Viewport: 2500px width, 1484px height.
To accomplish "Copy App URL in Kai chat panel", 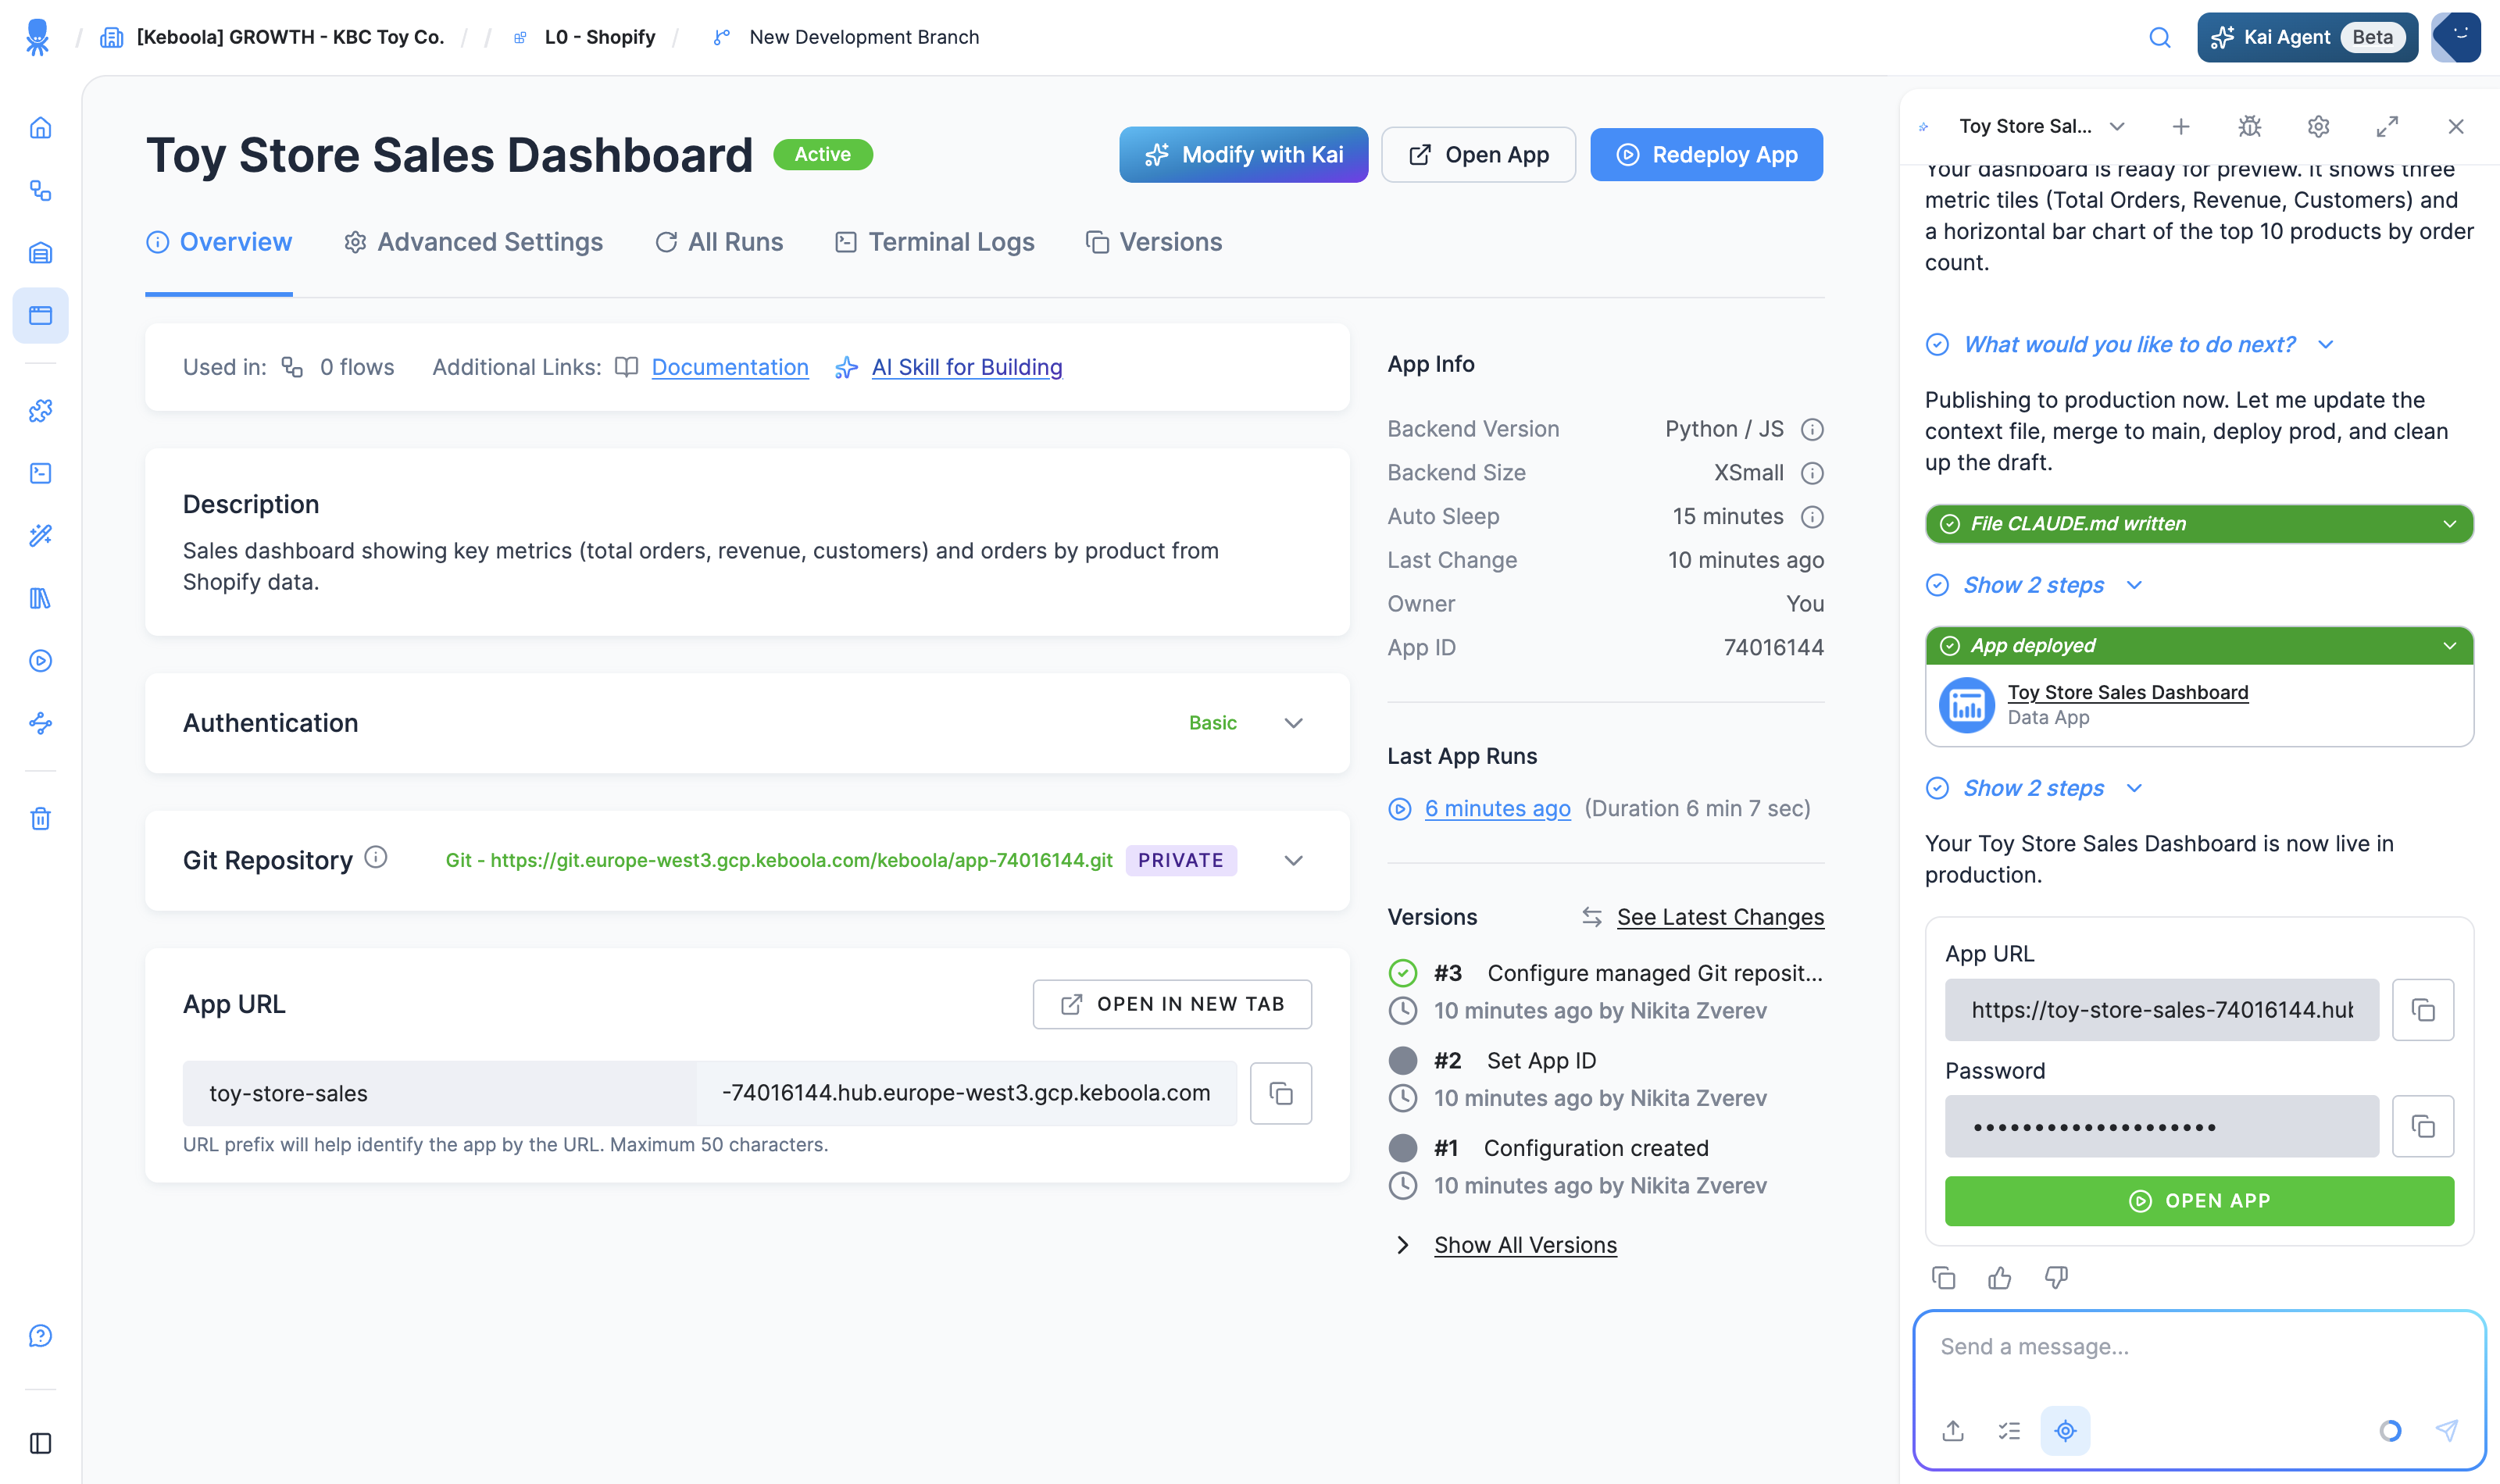I will pyautogui.click(x=2423, y=1010).
